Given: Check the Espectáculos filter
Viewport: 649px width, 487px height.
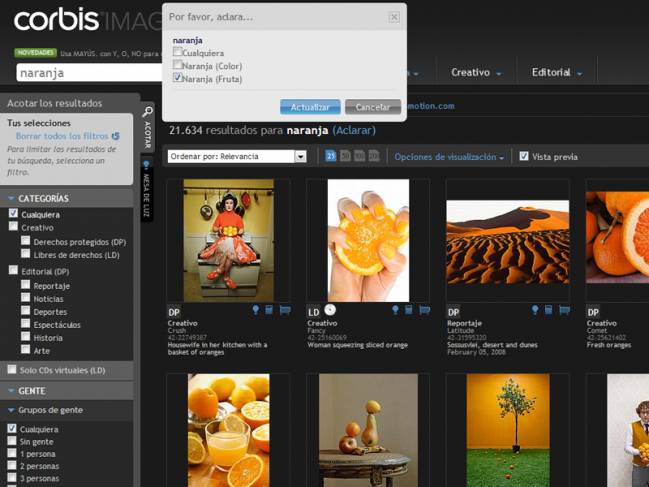Looking at the screenshot, I should click(x=26, y=323).
